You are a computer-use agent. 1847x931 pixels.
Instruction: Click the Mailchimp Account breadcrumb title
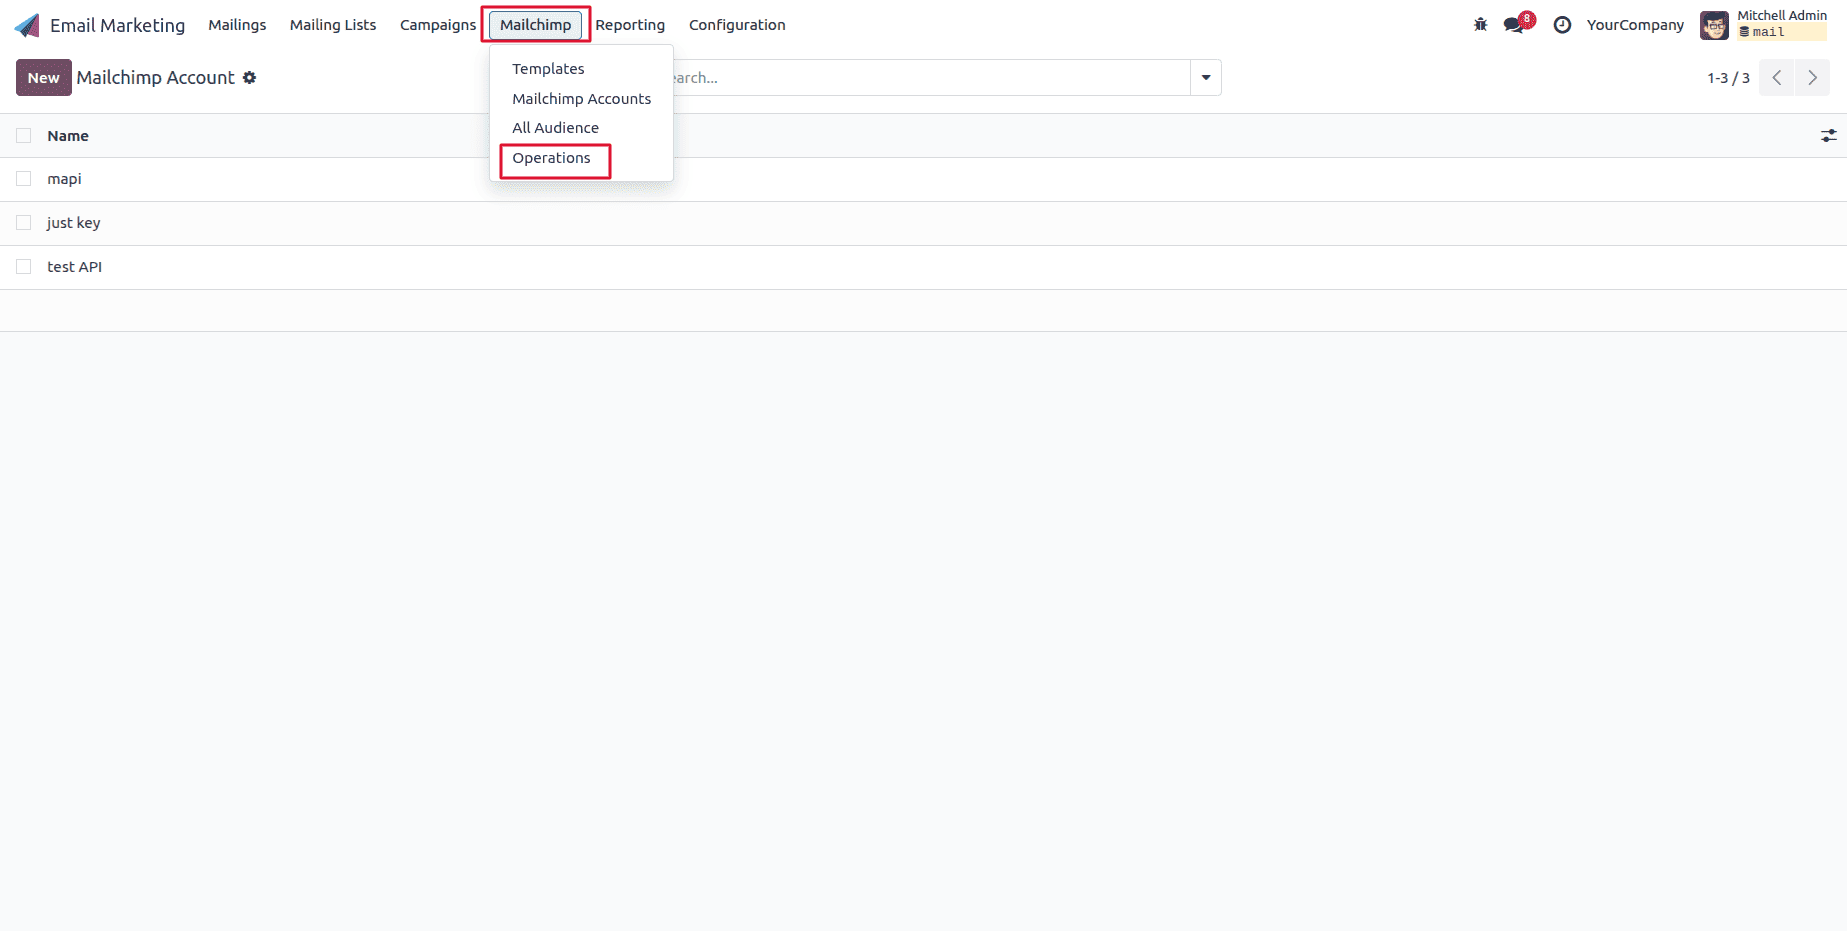coord(155,78)
